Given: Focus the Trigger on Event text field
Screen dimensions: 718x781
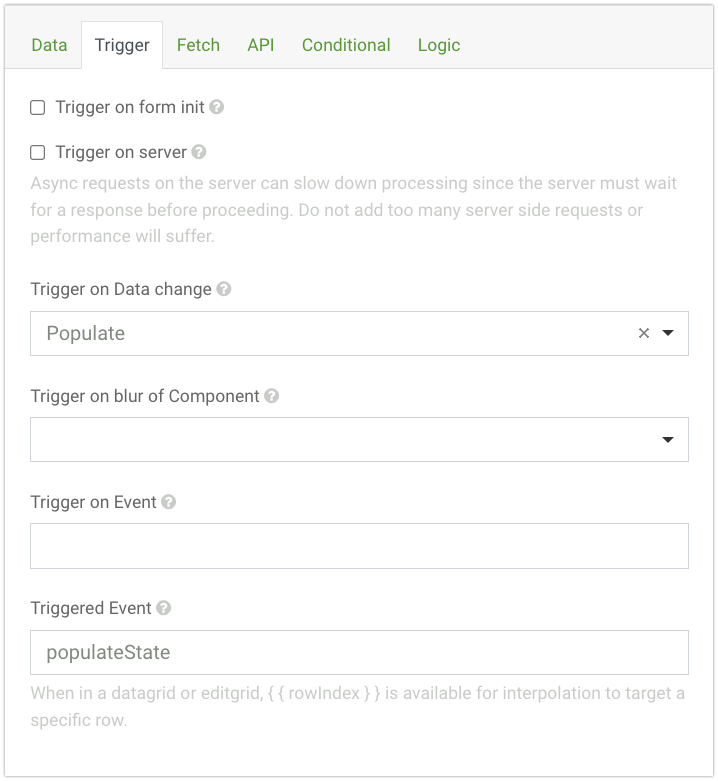Looking at the screenshot, I should [359, 546].
